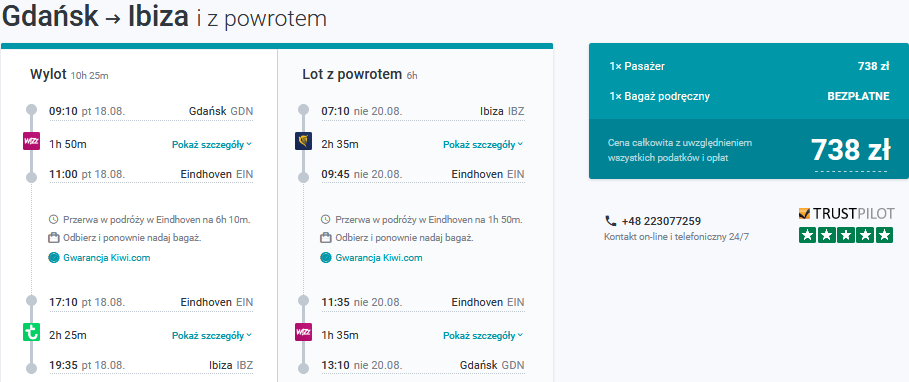Expand Pokaż szczegóły for the 2h 35m flight
This screenshot has width=909, height=382.
point(483,144)
